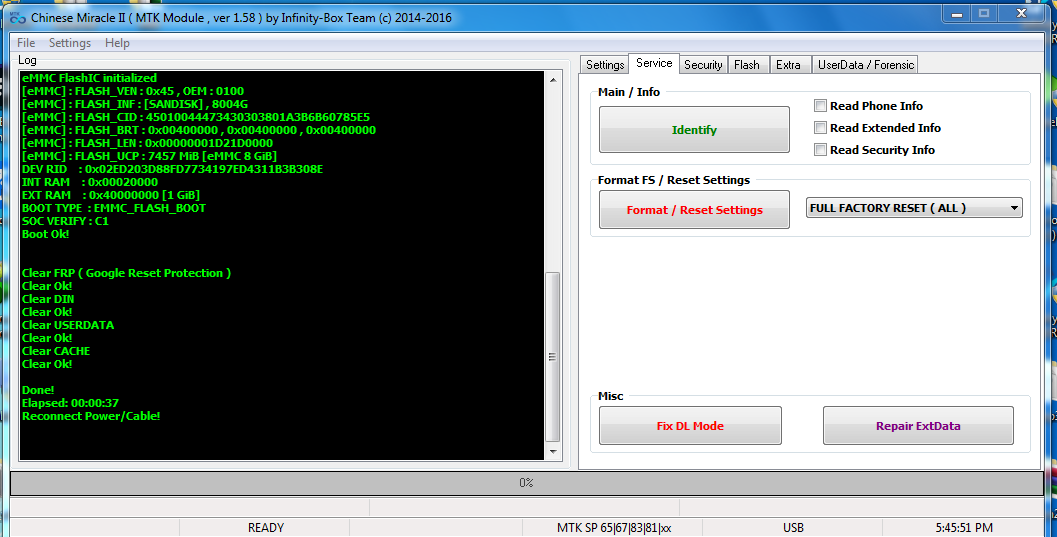Click log line 'Reconnect Power/Cable!'

91,416
